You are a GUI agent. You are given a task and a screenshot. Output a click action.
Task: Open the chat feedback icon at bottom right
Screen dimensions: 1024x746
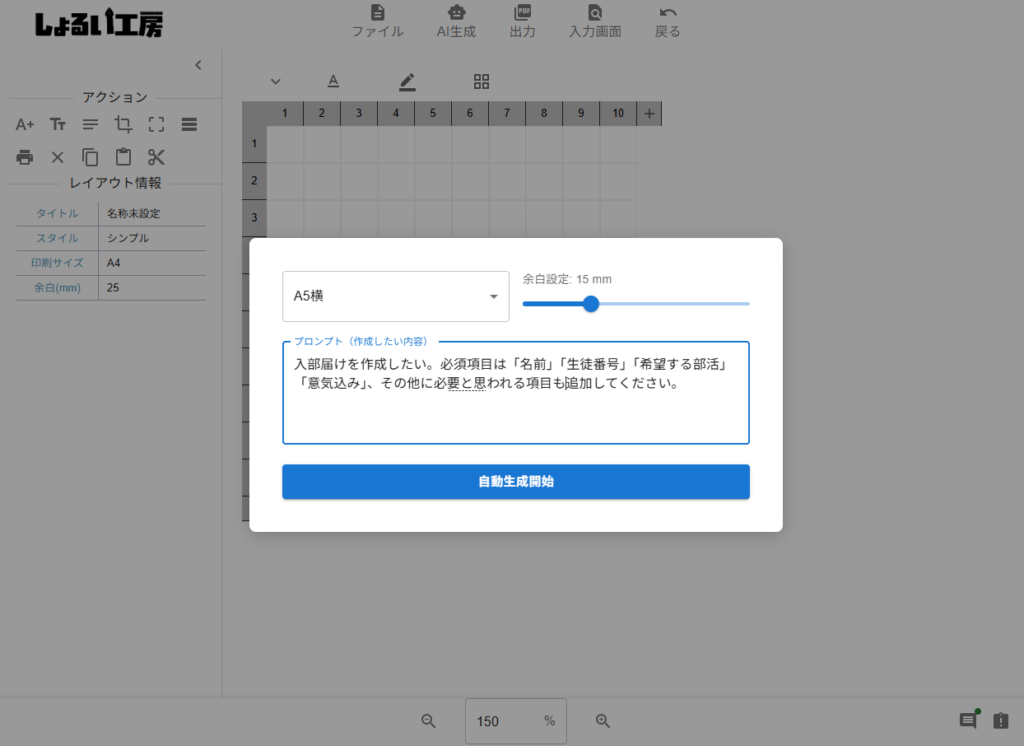point(968,721)
